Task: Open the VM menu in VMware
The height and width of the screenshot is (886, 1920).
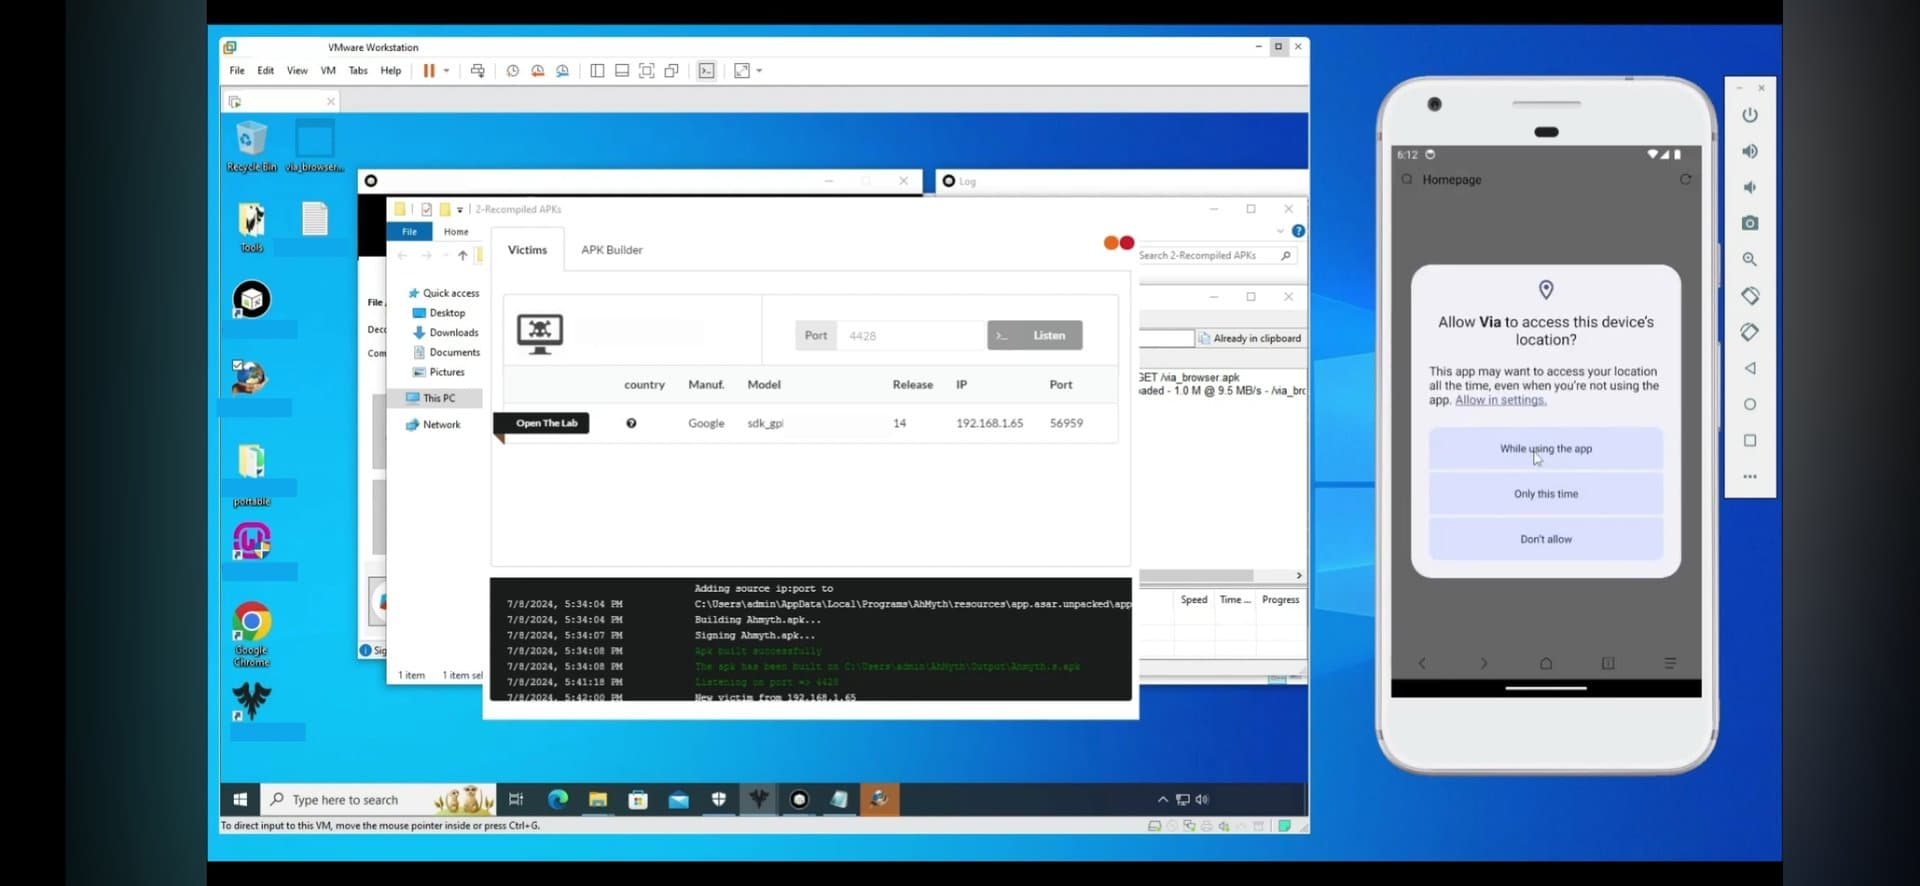Action: coord(328,71)
